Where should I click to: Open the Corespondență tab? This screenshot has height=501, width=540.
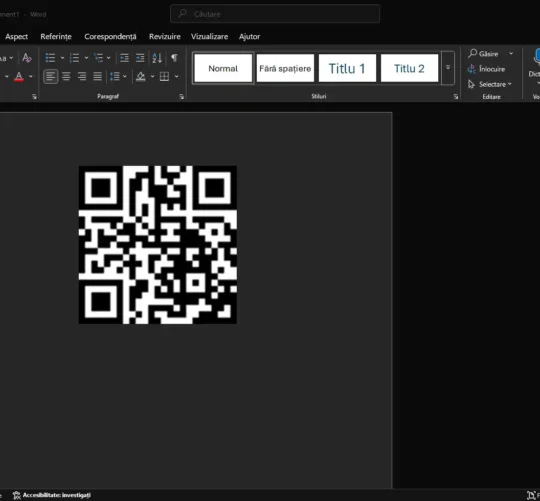(110, 36)
